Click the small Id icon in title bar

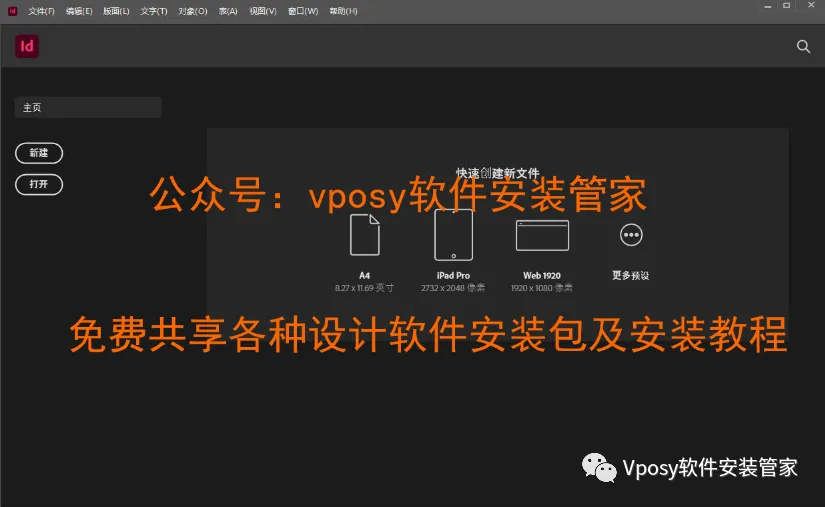click(x=12, y=11)
